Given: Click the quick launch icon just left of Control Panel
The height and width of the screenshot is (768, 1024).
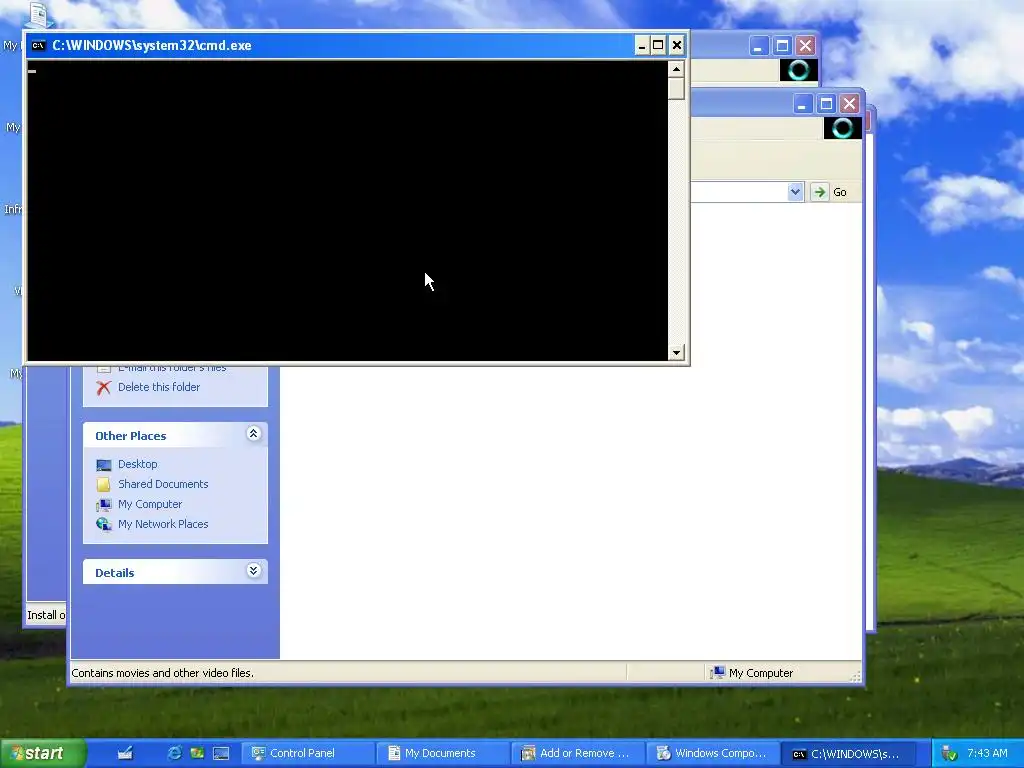Looking at the screenshot, I should (x=221, y=753).
